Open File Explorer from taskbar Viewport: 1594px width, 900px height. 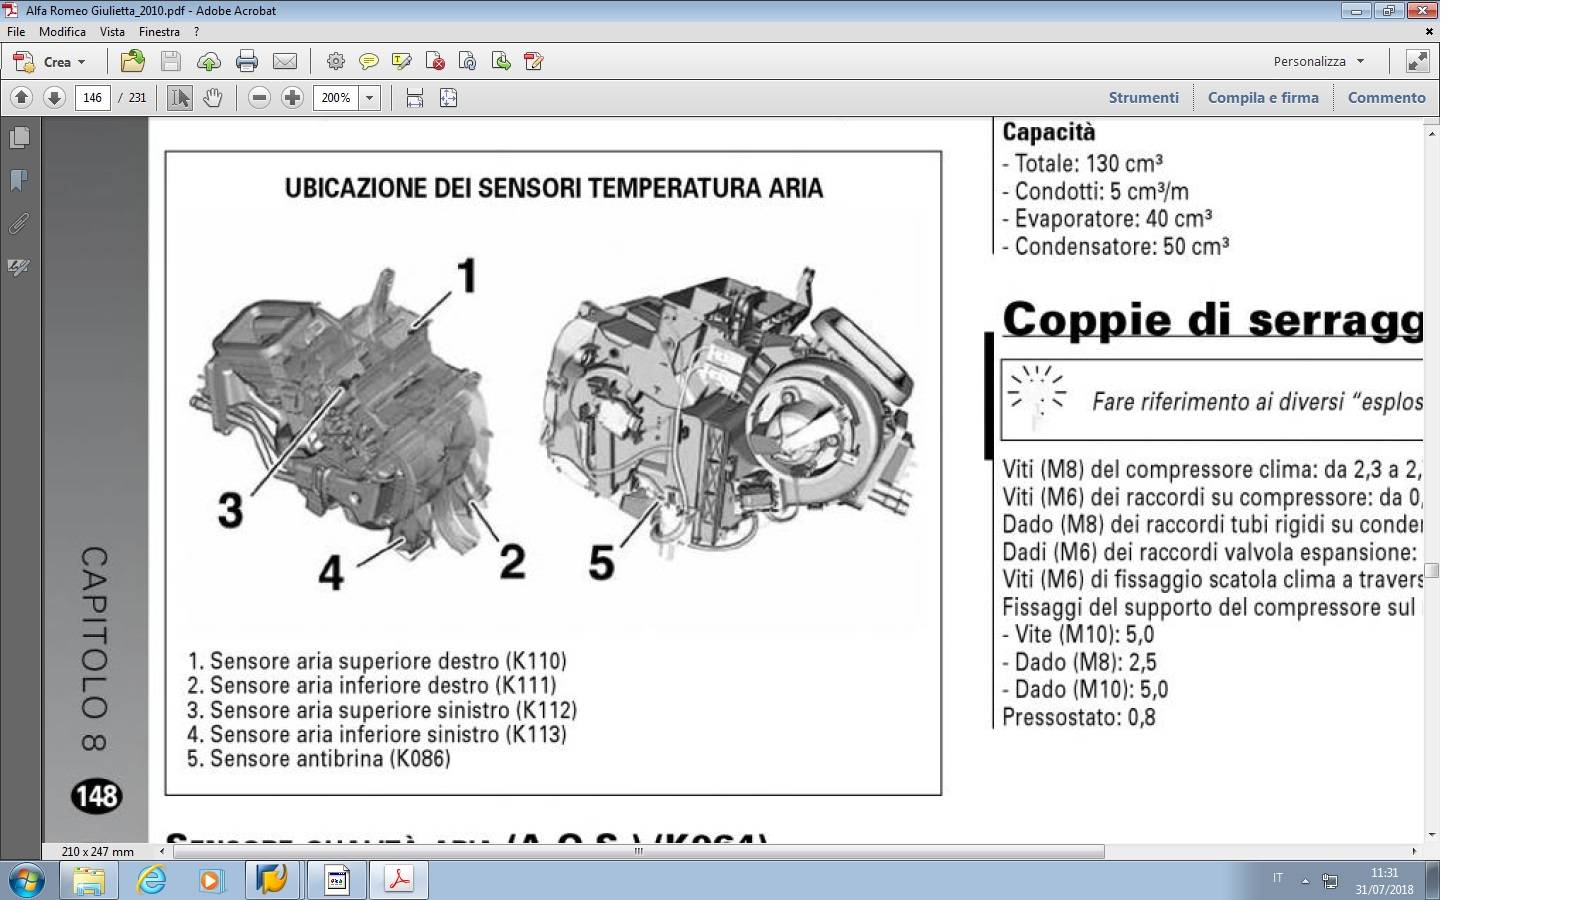(88, 881)
